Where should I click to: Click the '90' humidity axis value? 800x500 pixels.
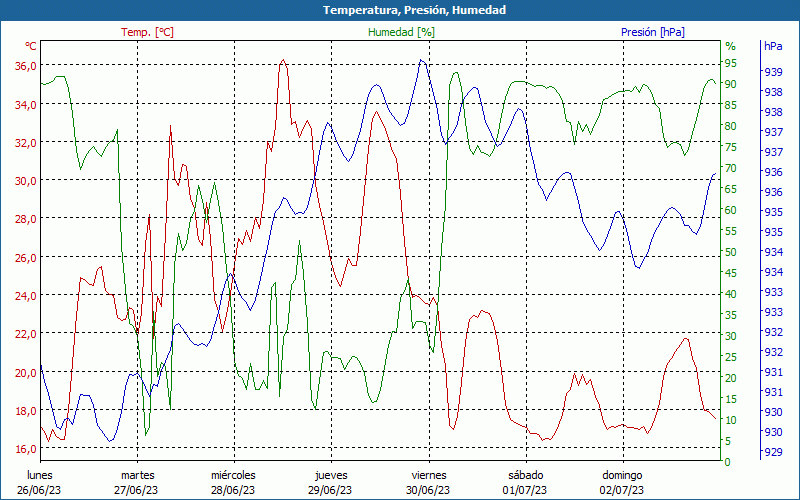pyautogui.click(x=731, y=84)
